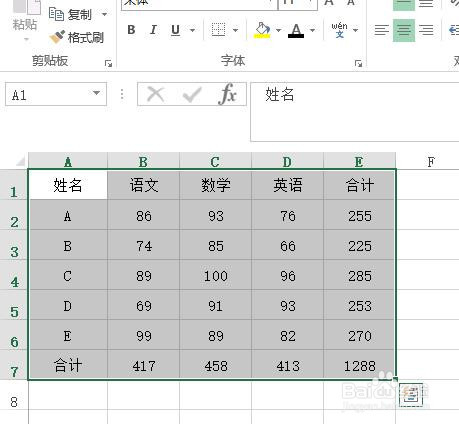
Task: Click cell with value 253
Action: (359, 305)
